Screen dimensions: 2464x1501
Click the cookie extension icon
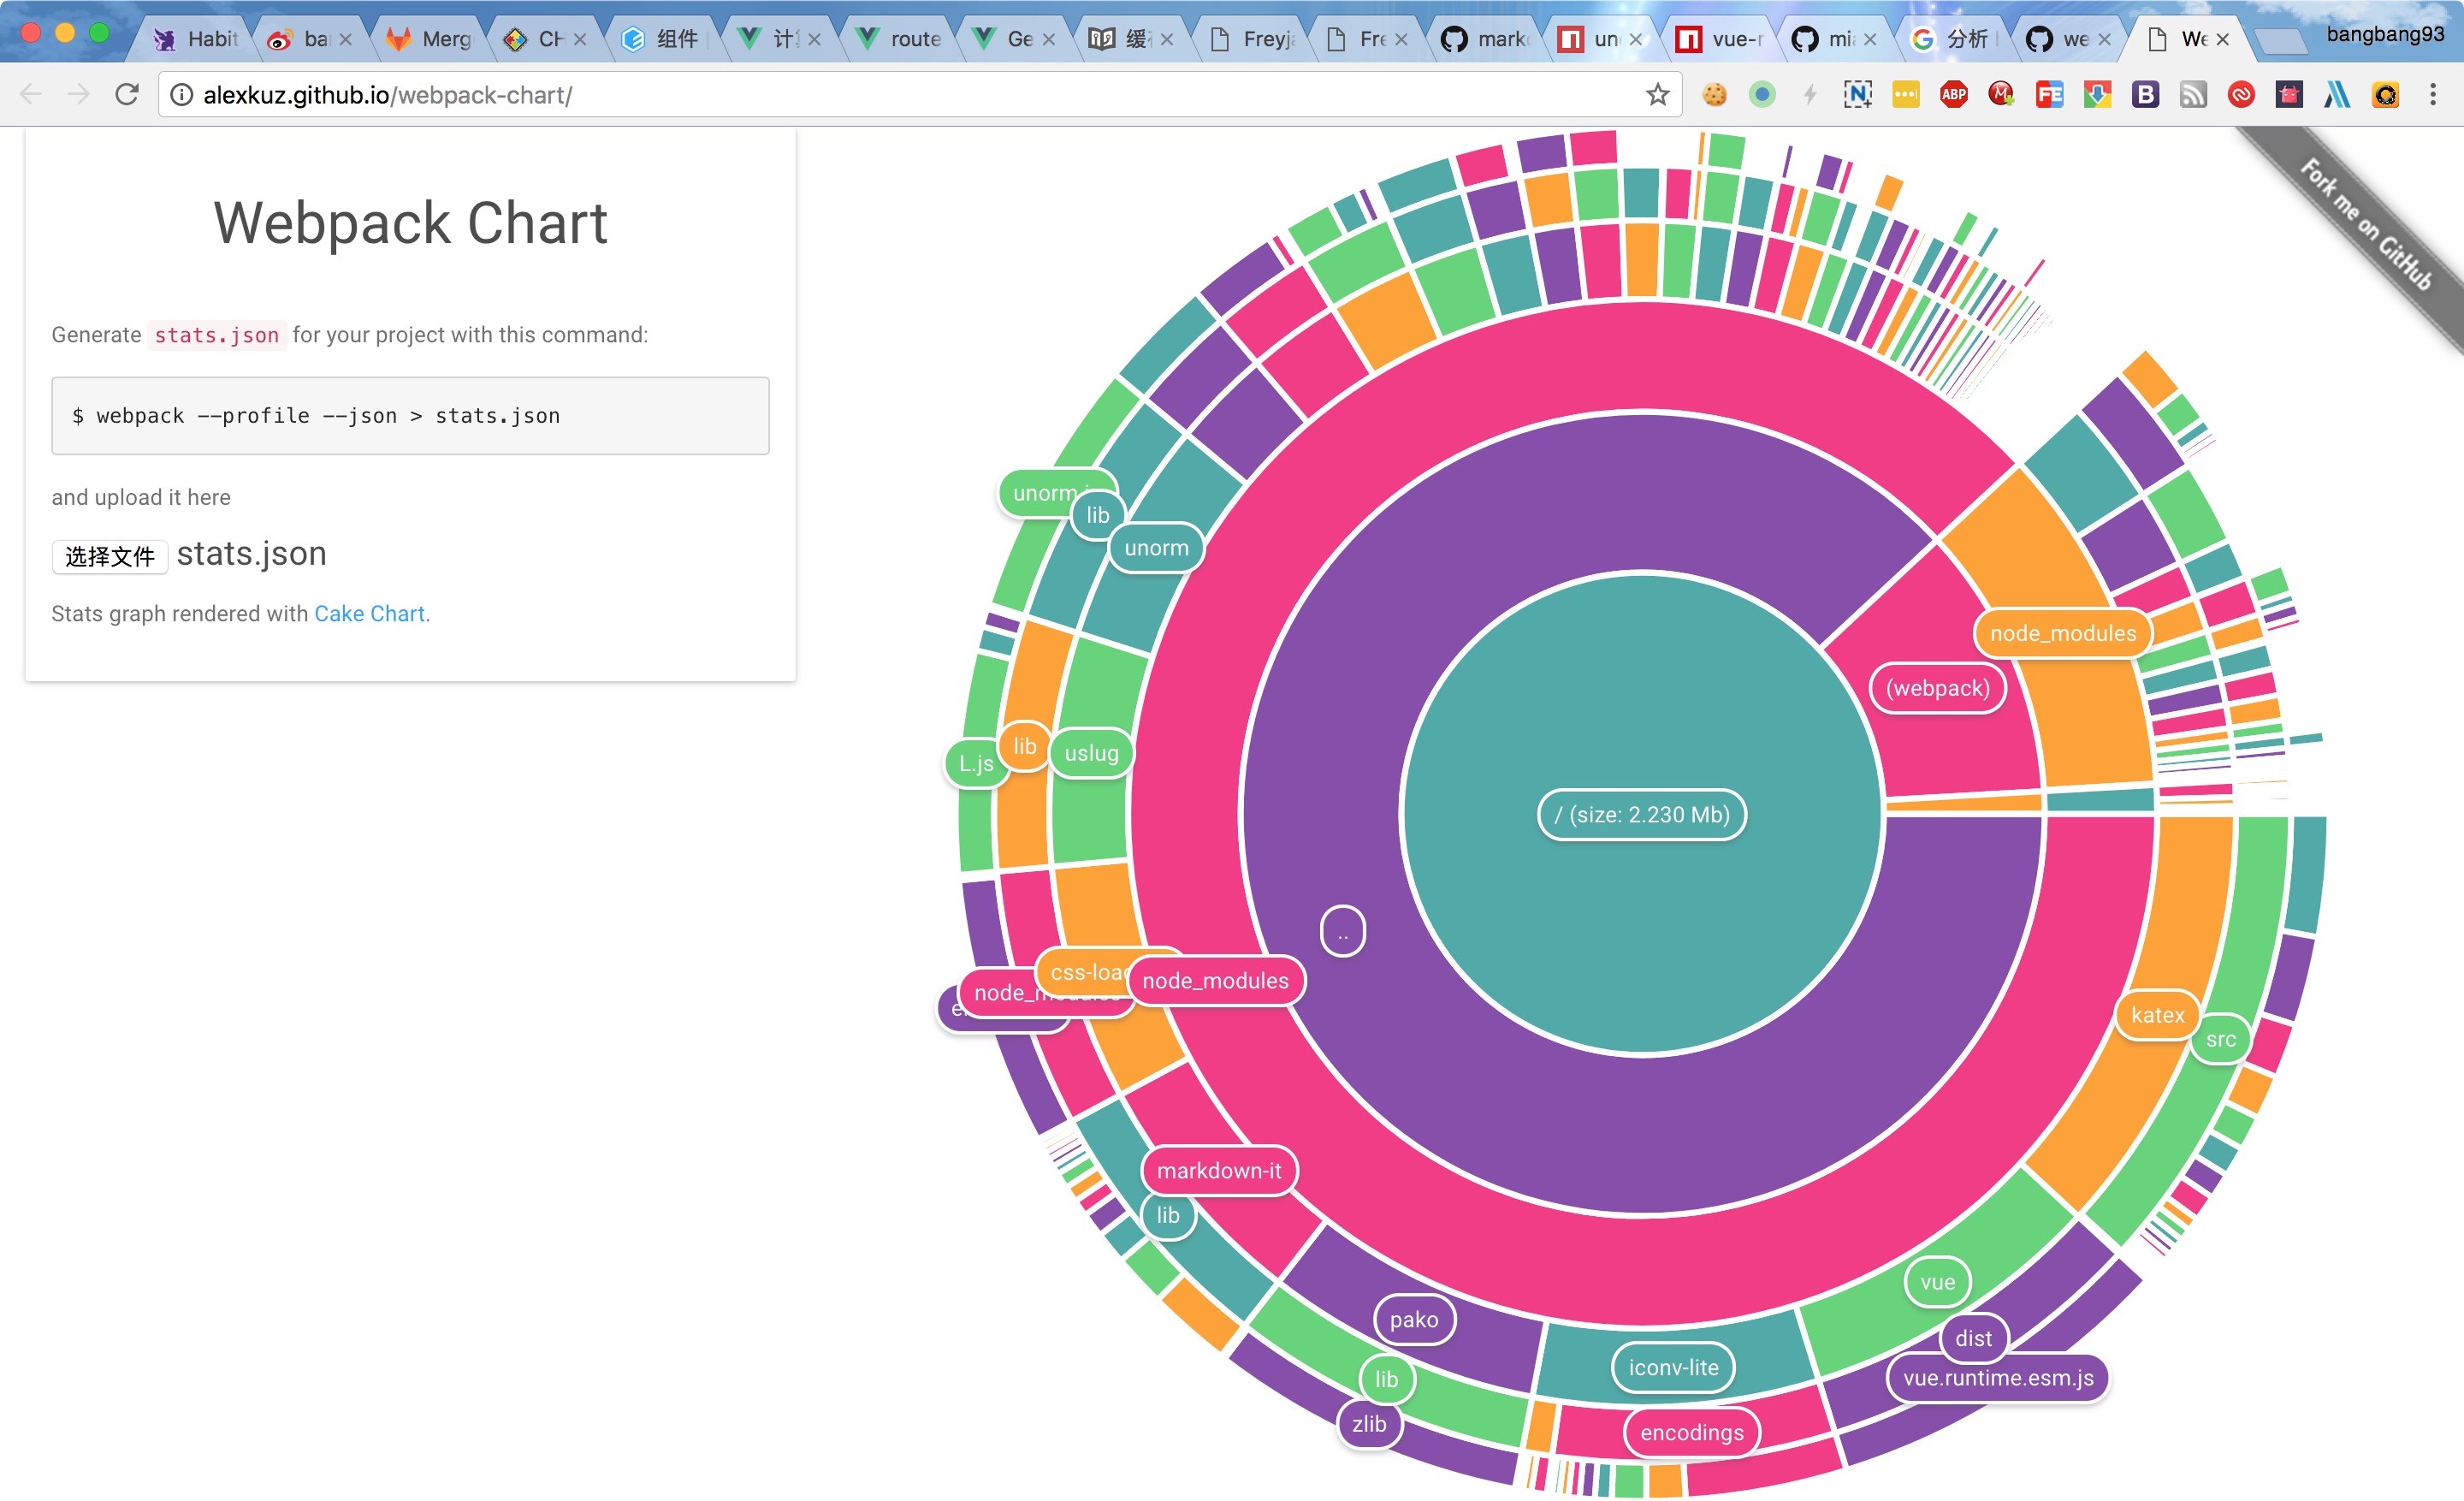point(1714,95)
